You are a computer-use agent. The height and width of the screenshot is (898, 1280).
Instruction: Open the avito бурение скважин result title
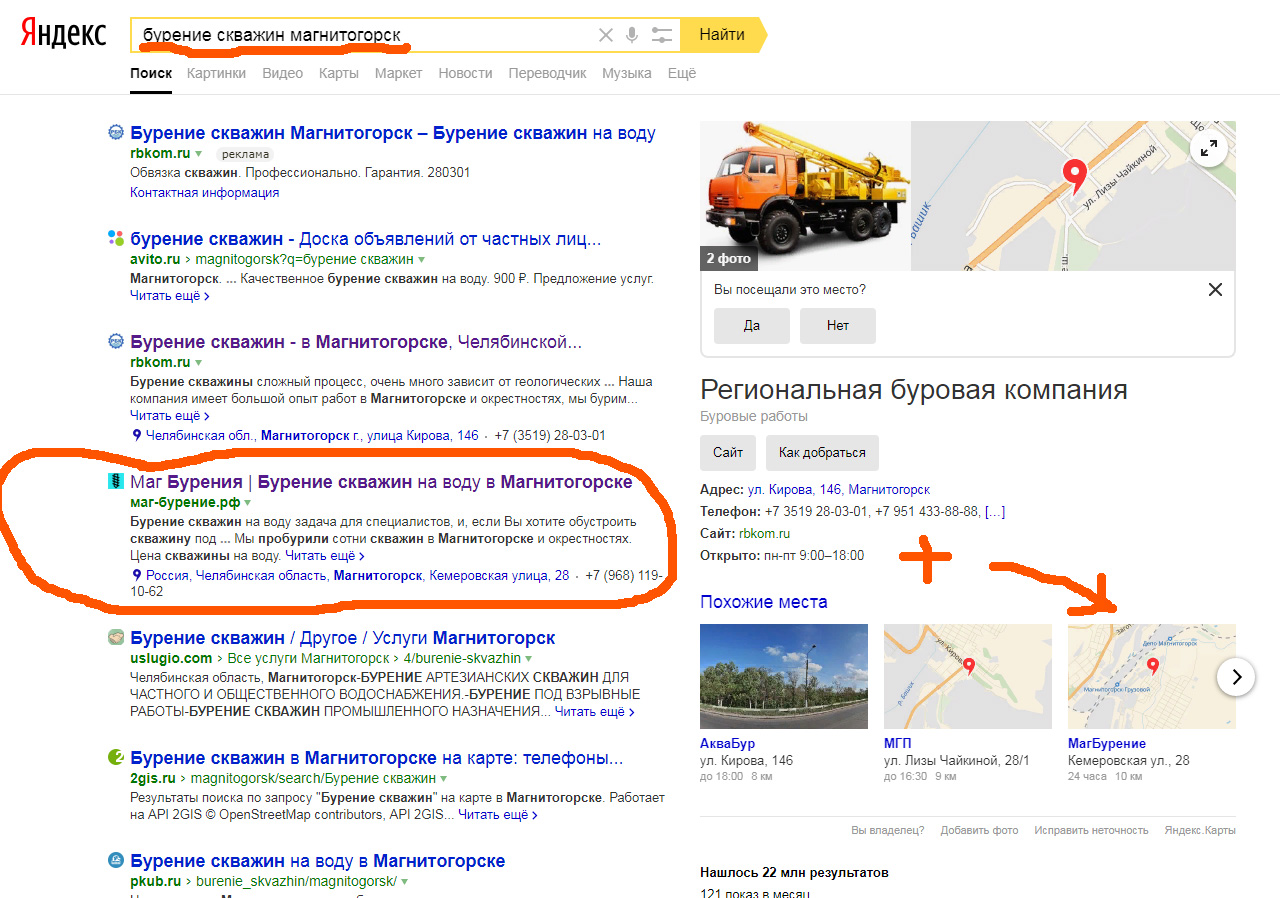coord(366,239)
